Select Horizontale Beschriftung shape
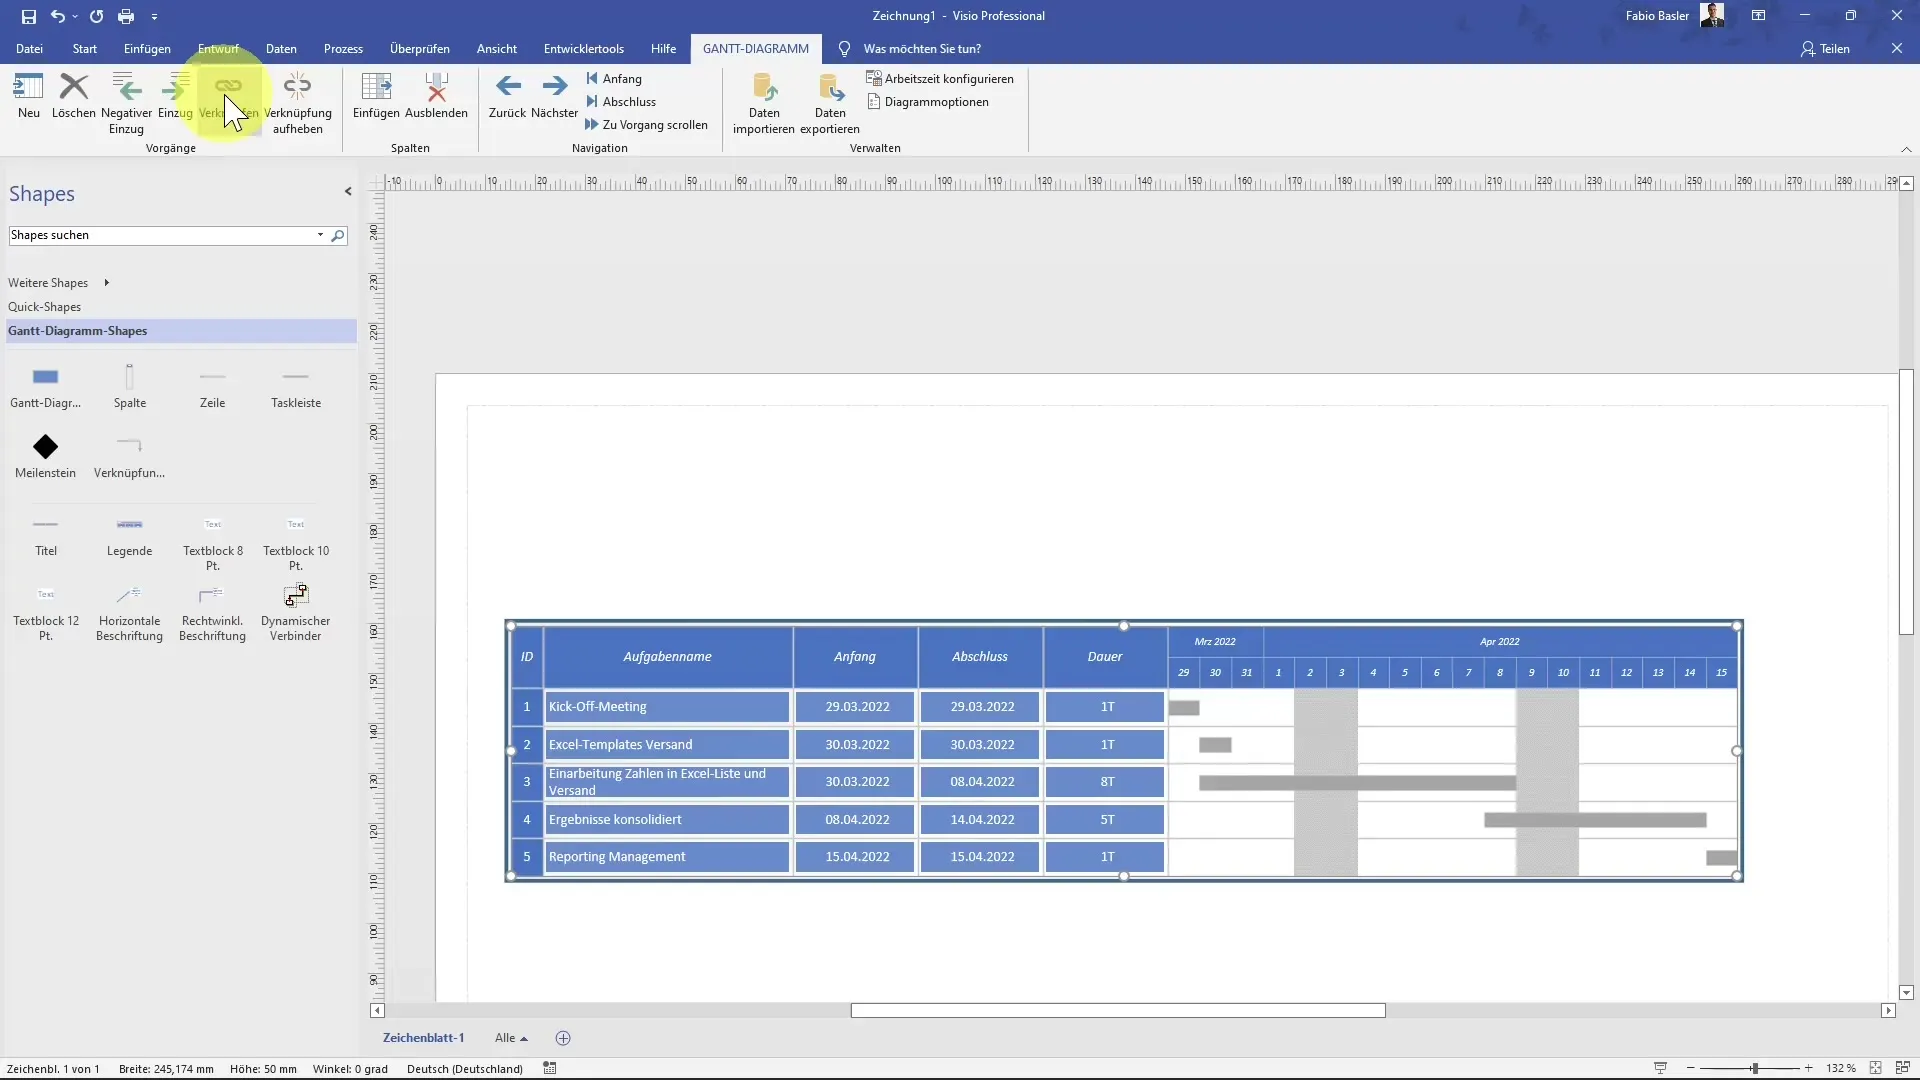The image size is (1920, 1080). tap(130, 612)
